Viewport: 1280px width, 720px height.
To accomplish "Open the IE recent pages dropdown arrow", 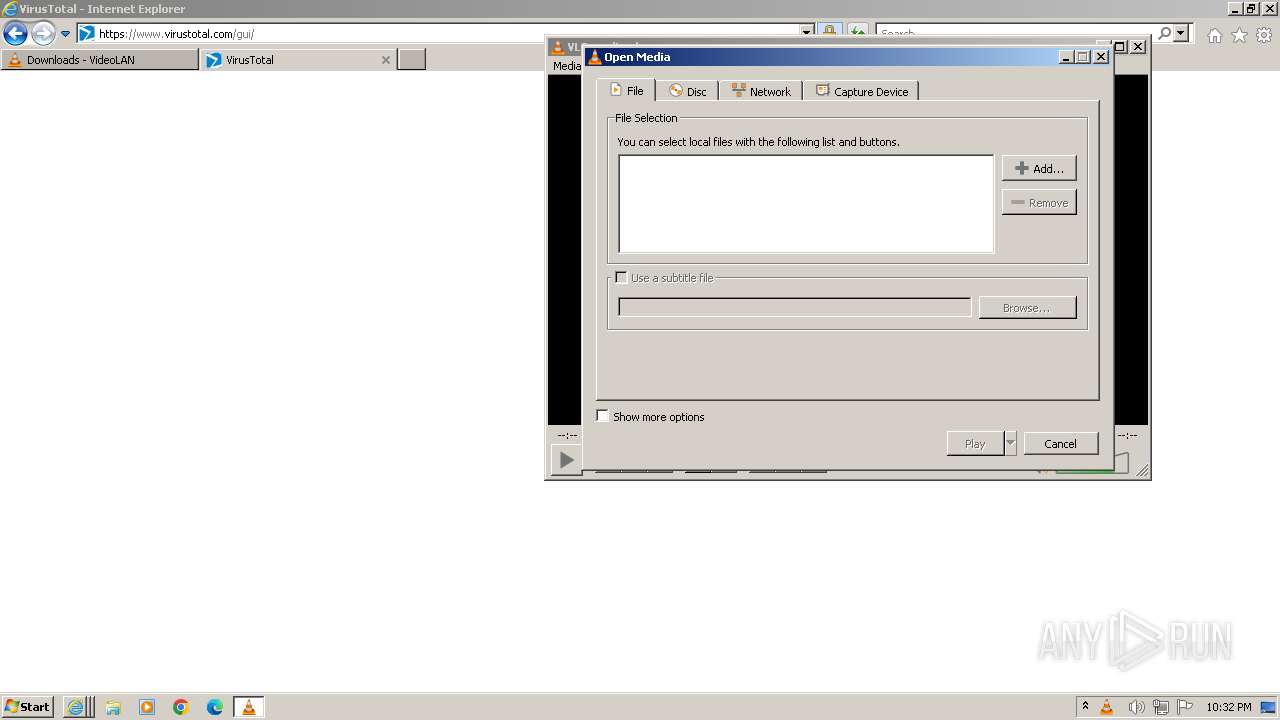I will (x=65, y=33).
